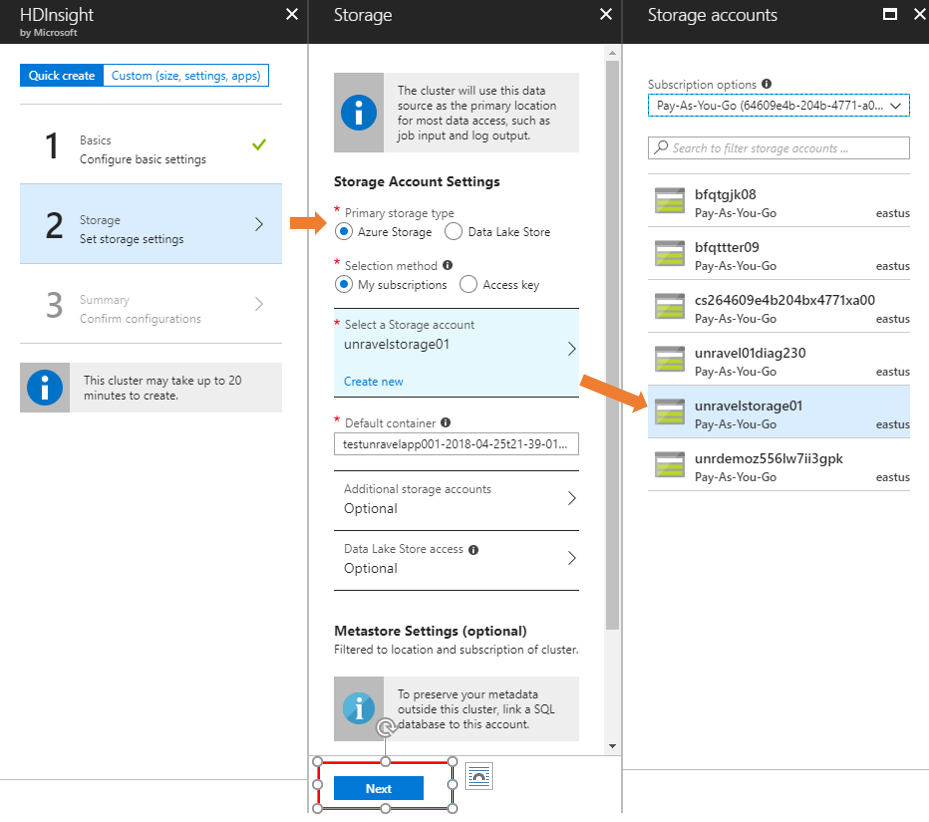Open step 3 Summary chevron

pos(258,304)
